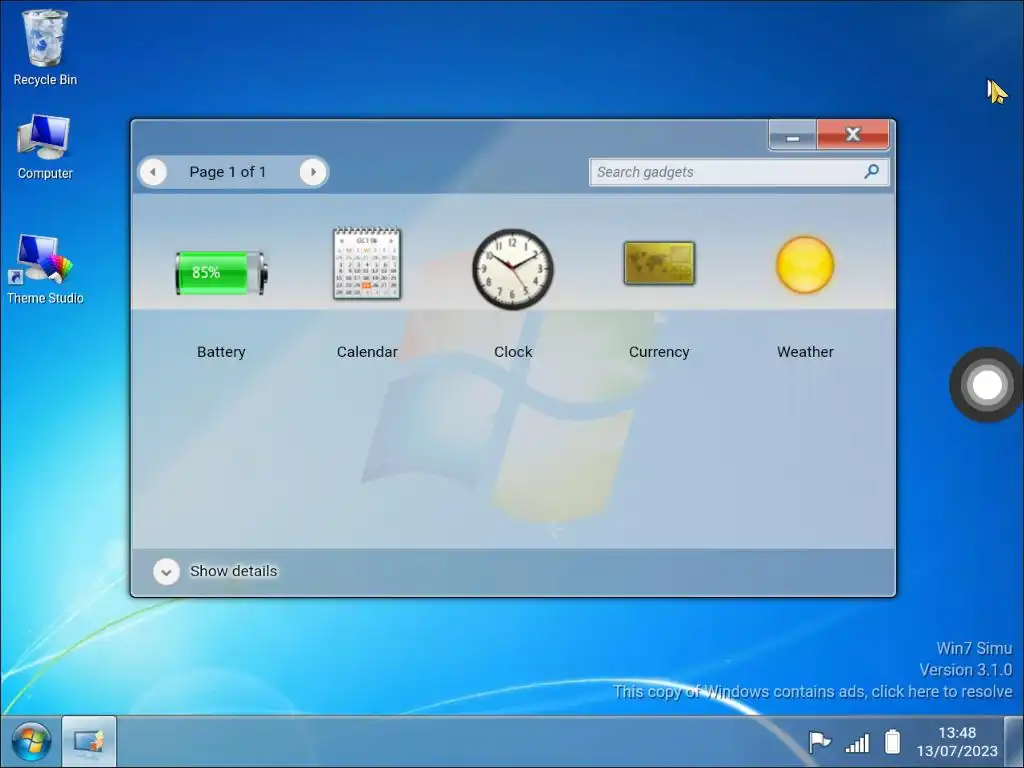Click the Clock label text
Screen dimensions: 1024x768
pyautogui.click(x=513, y=352)
